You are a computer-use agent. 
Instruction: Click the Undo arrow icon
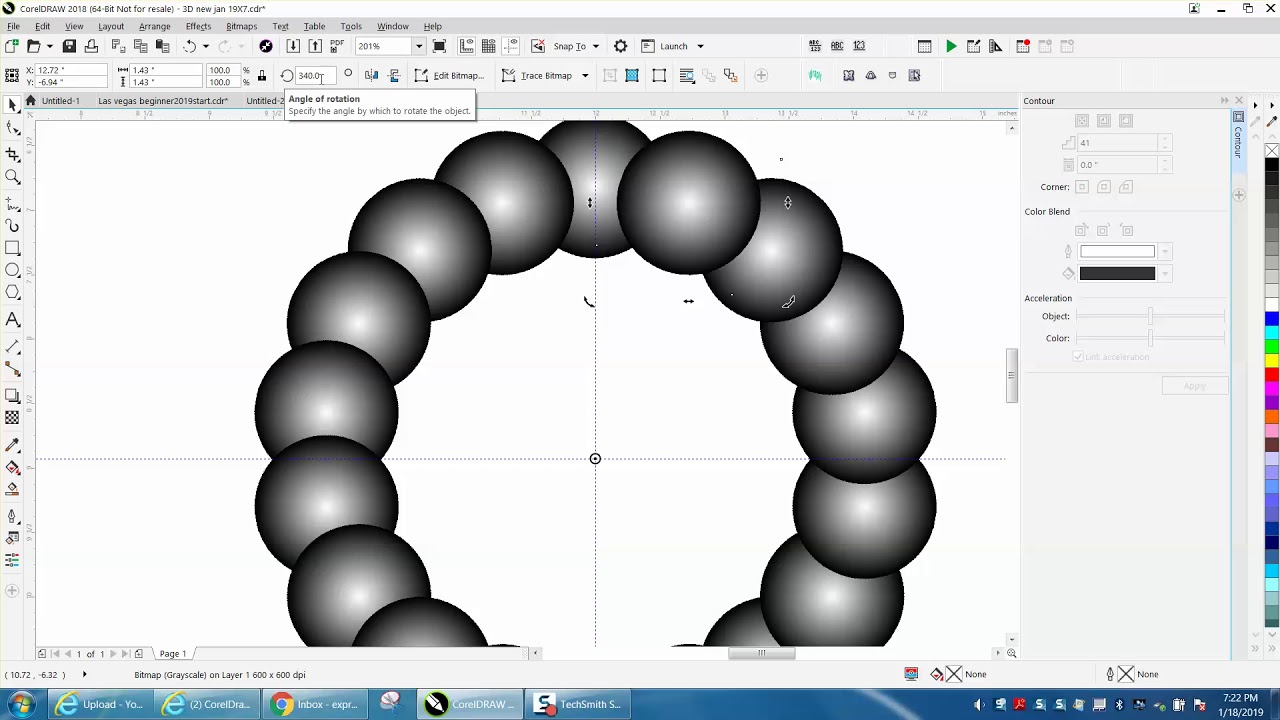tap(189, 46)
